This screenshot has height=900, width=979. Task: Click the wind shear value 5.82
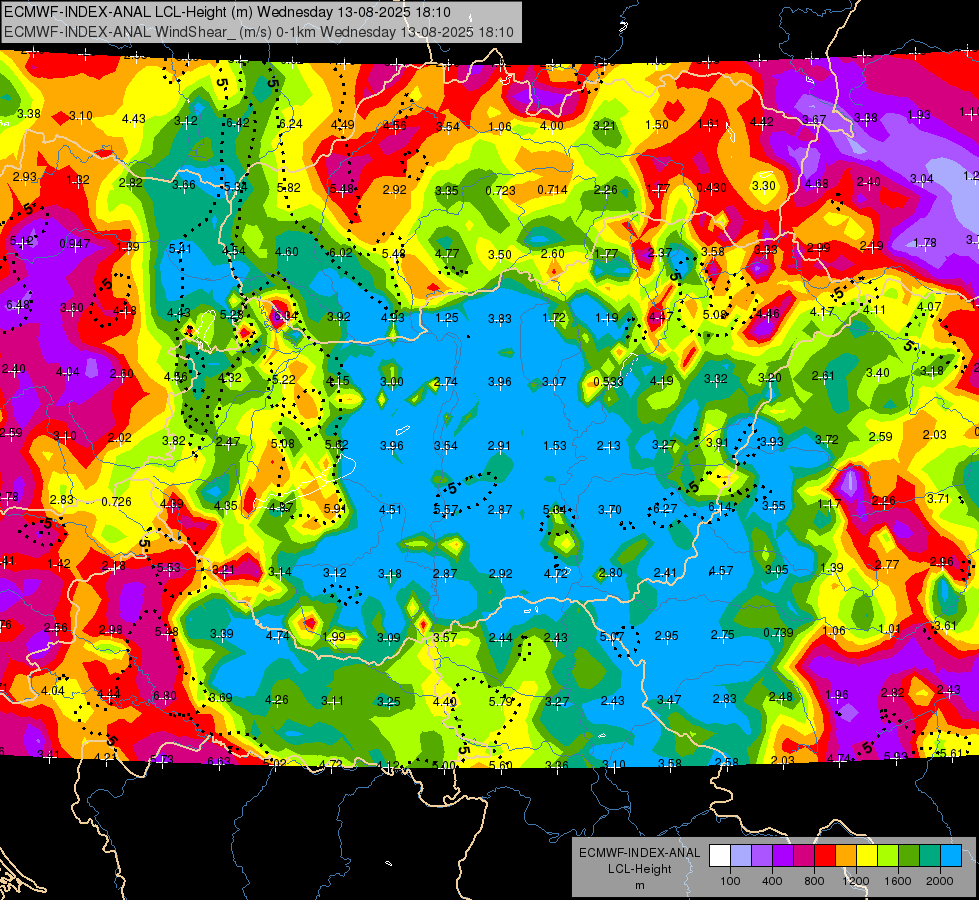(x=288, y=187)
